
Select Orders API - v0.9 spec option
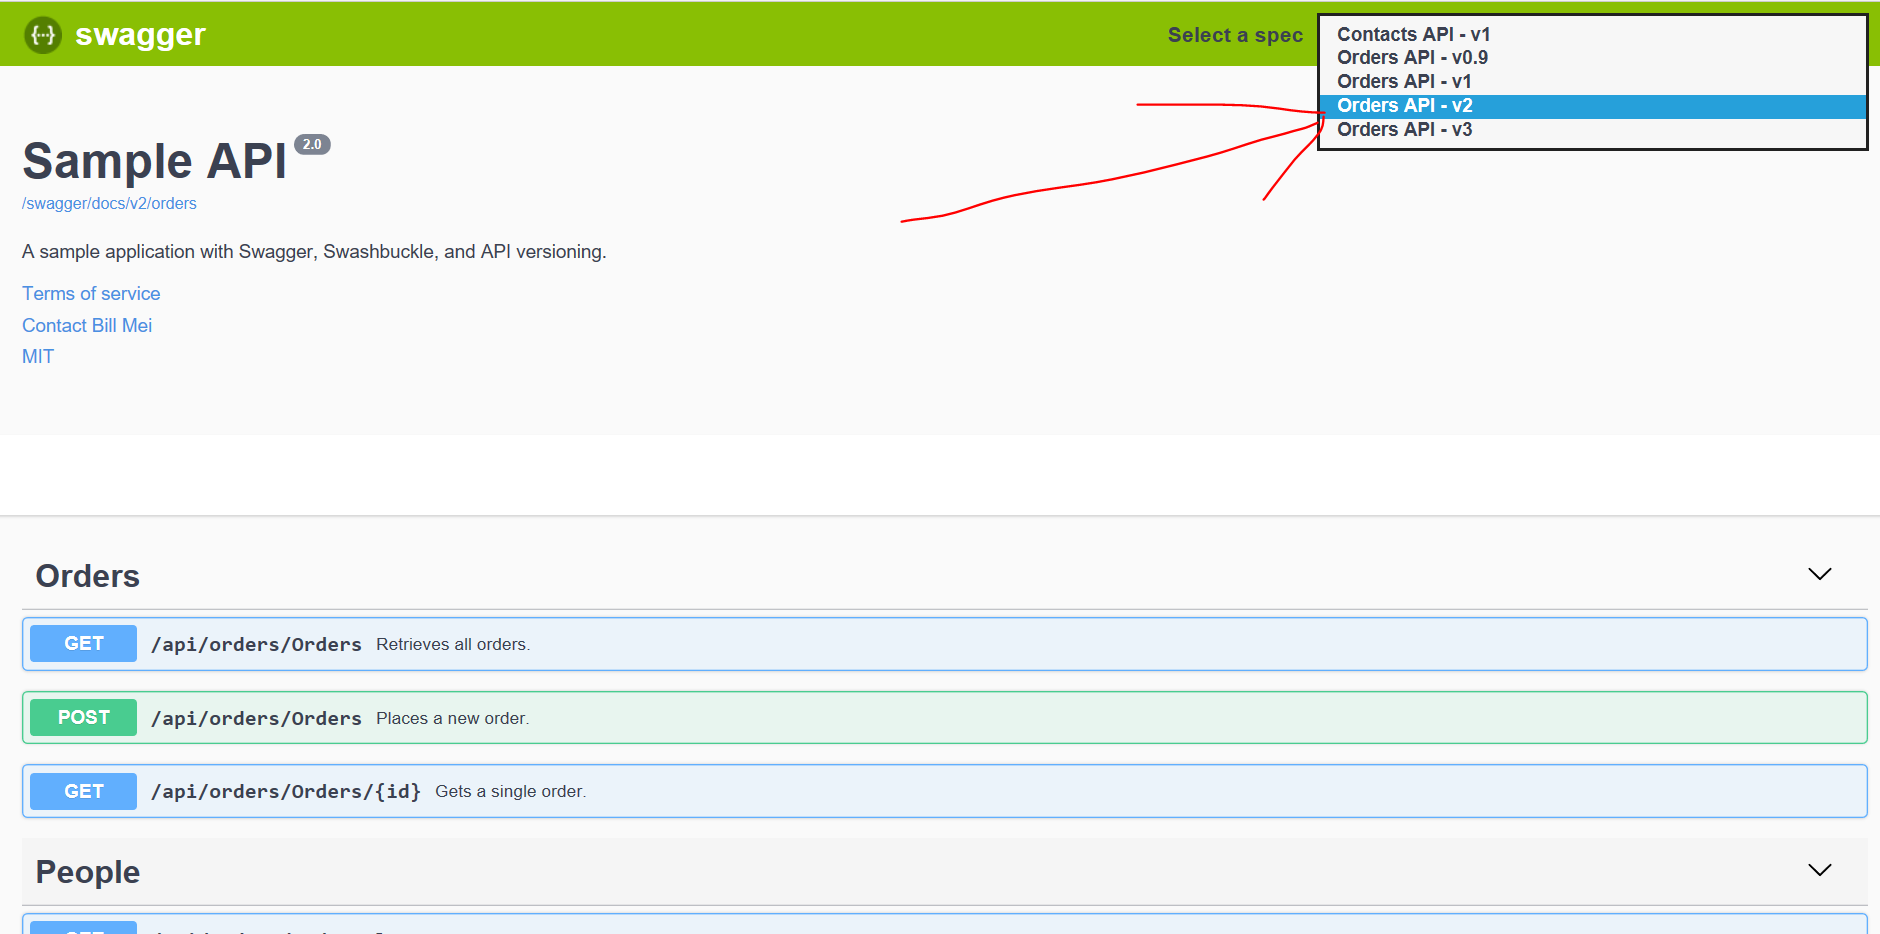(1593, 58)
